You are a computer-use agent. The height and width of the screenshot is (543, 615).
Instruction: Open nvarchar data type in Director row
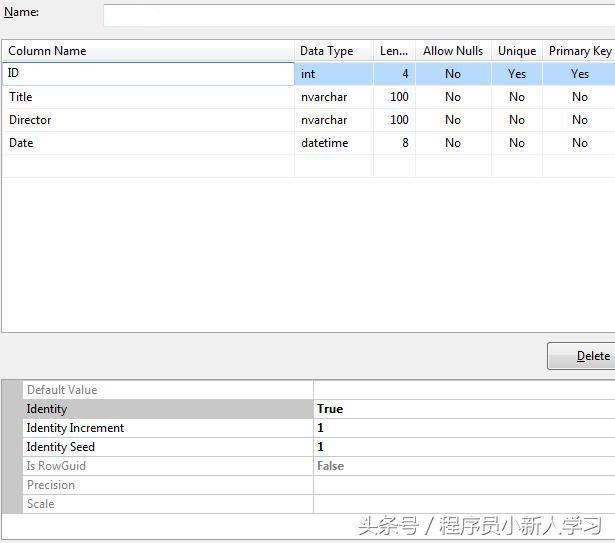(x=334, y=120)
